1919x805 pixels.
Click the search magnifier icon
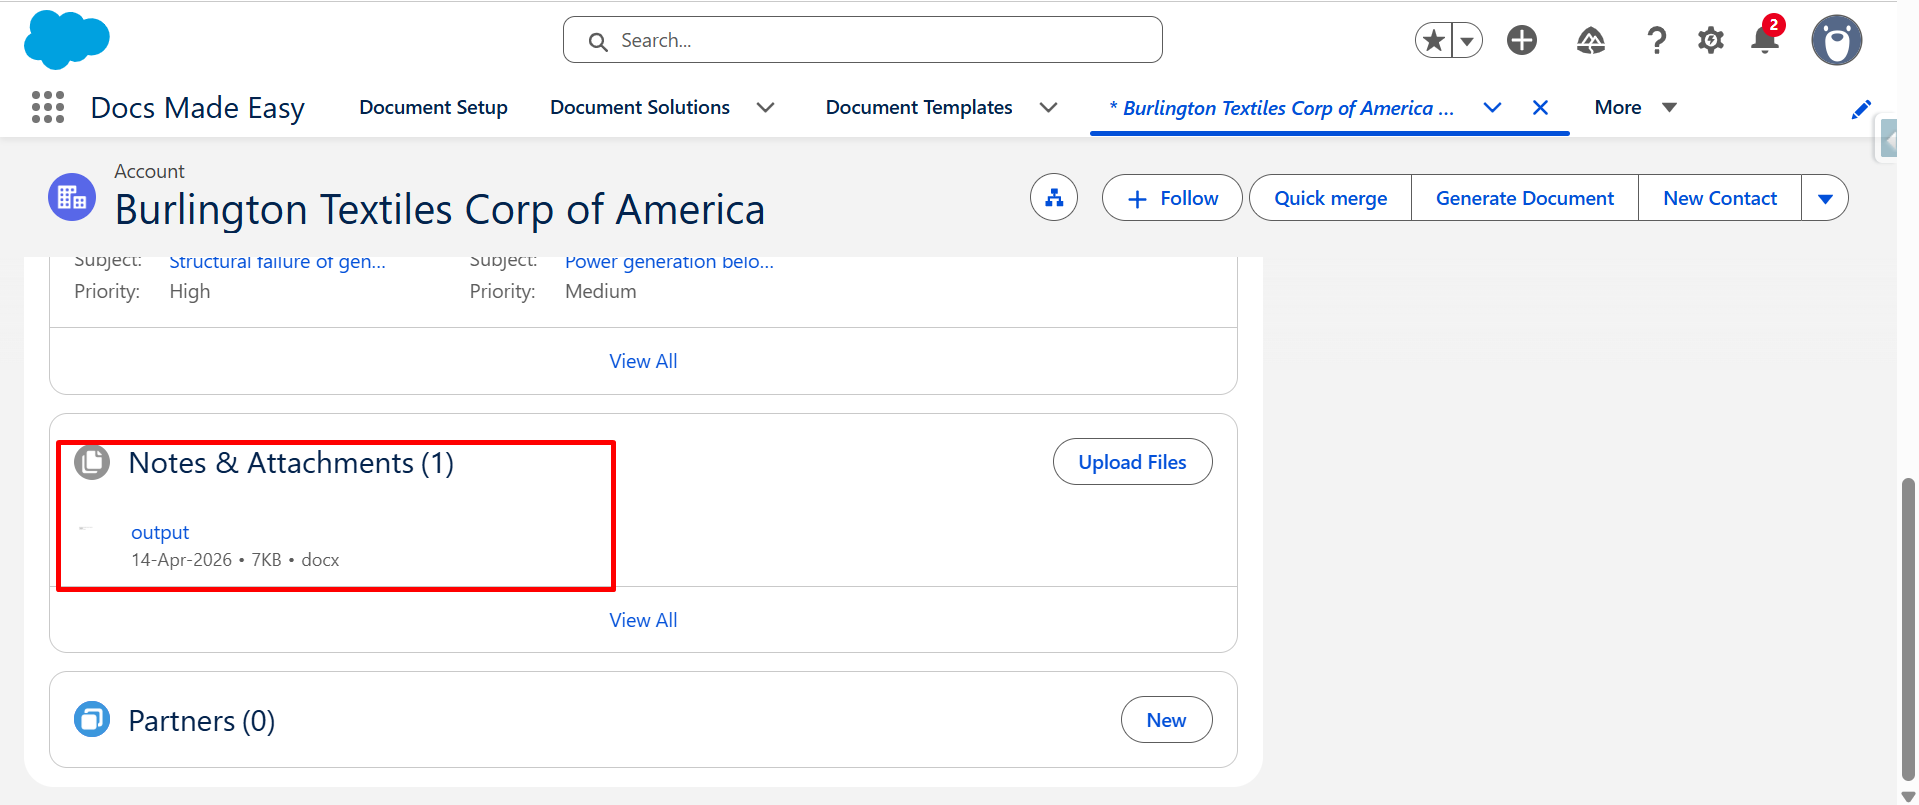pyautogui.click(x=598, y=41)
